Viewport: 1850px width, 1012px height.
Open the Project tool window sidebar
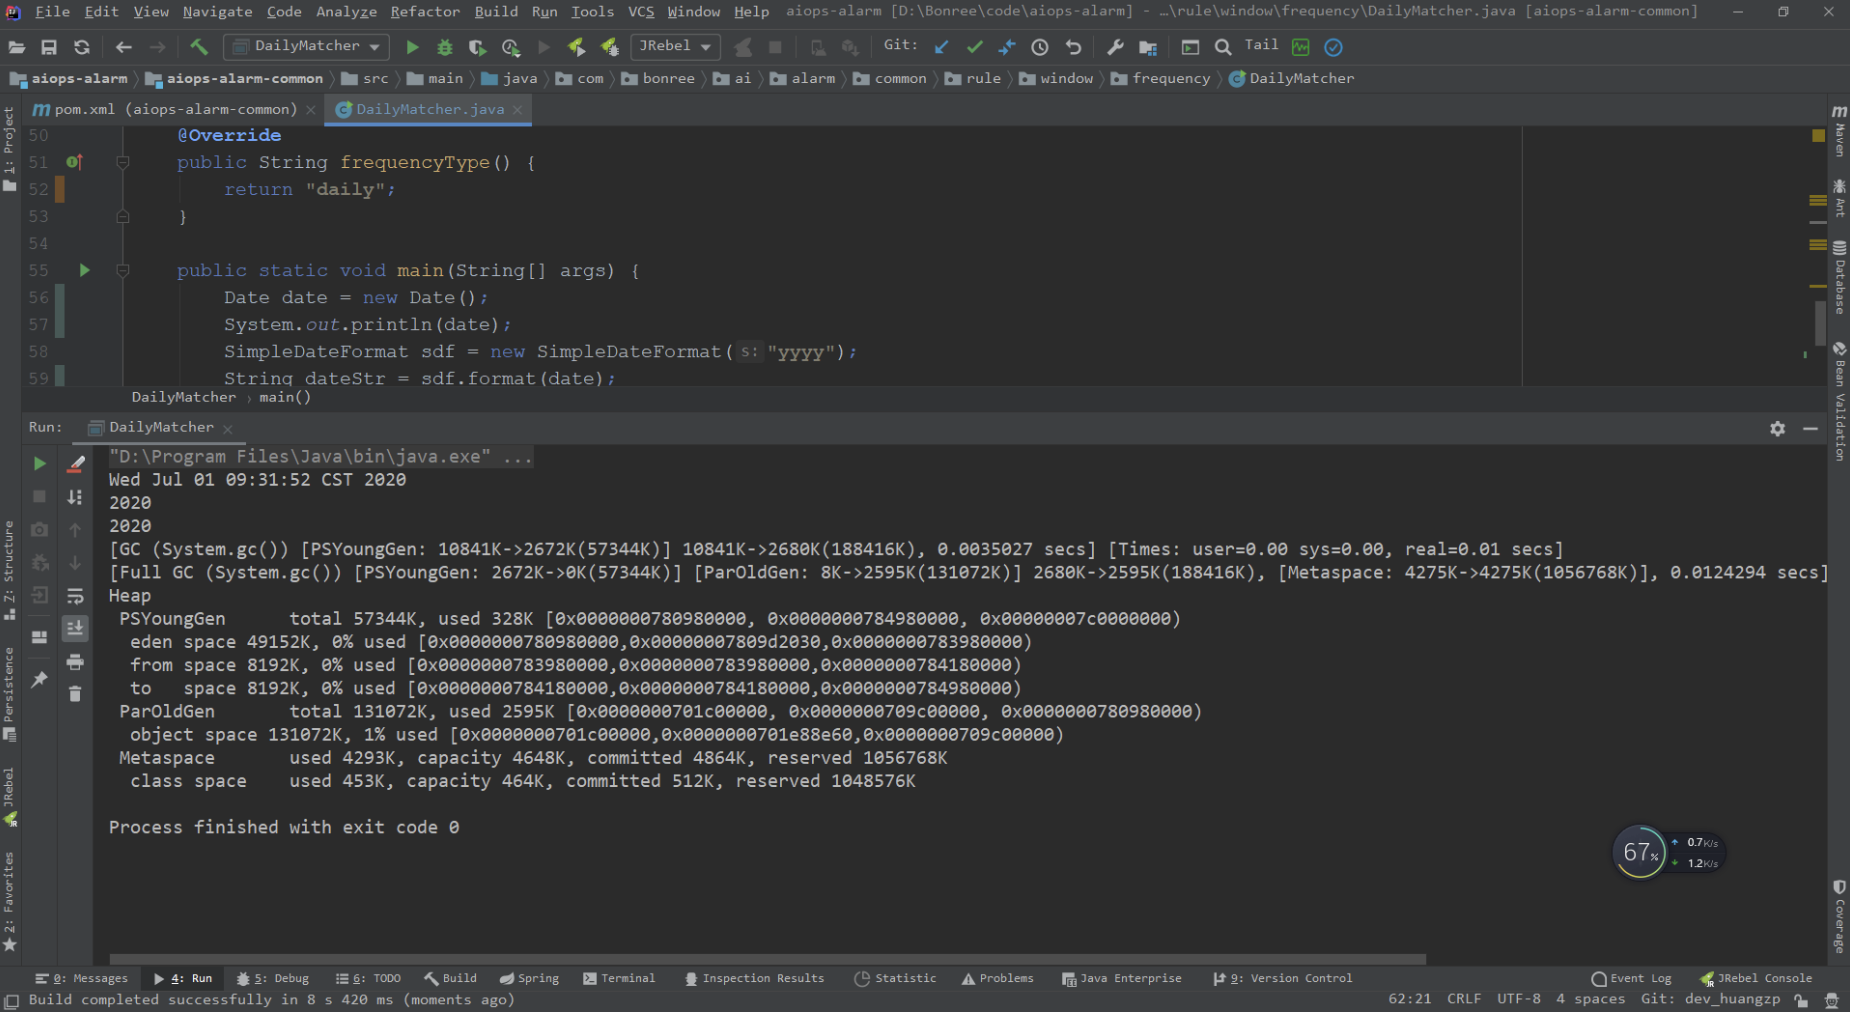pos(9,149)
